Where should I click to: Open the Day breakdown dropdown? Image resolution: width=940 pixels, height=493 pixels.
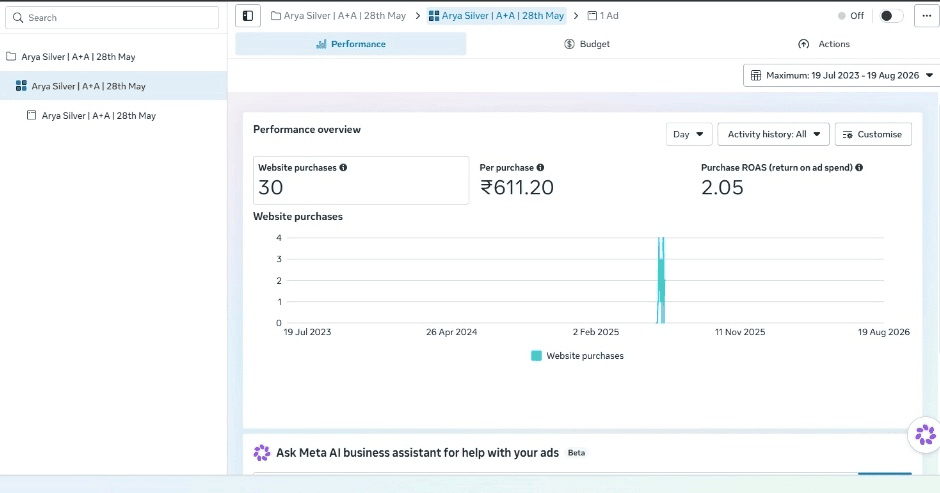[x=689, y=134]
